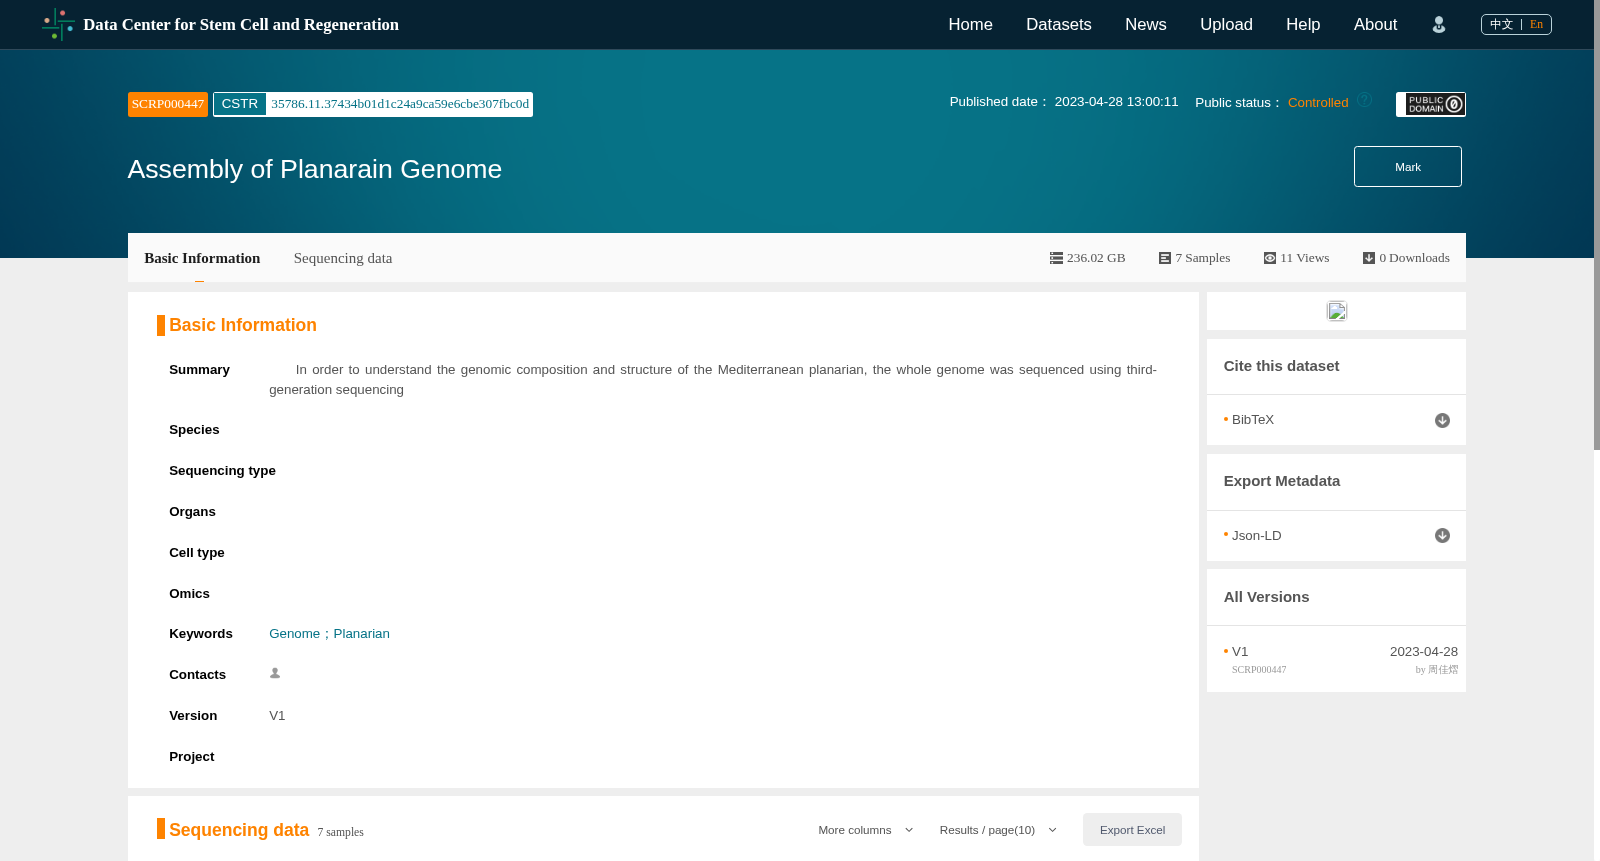
Task: Open the Datasets menu item
Action: click(x=1059, y=25)
